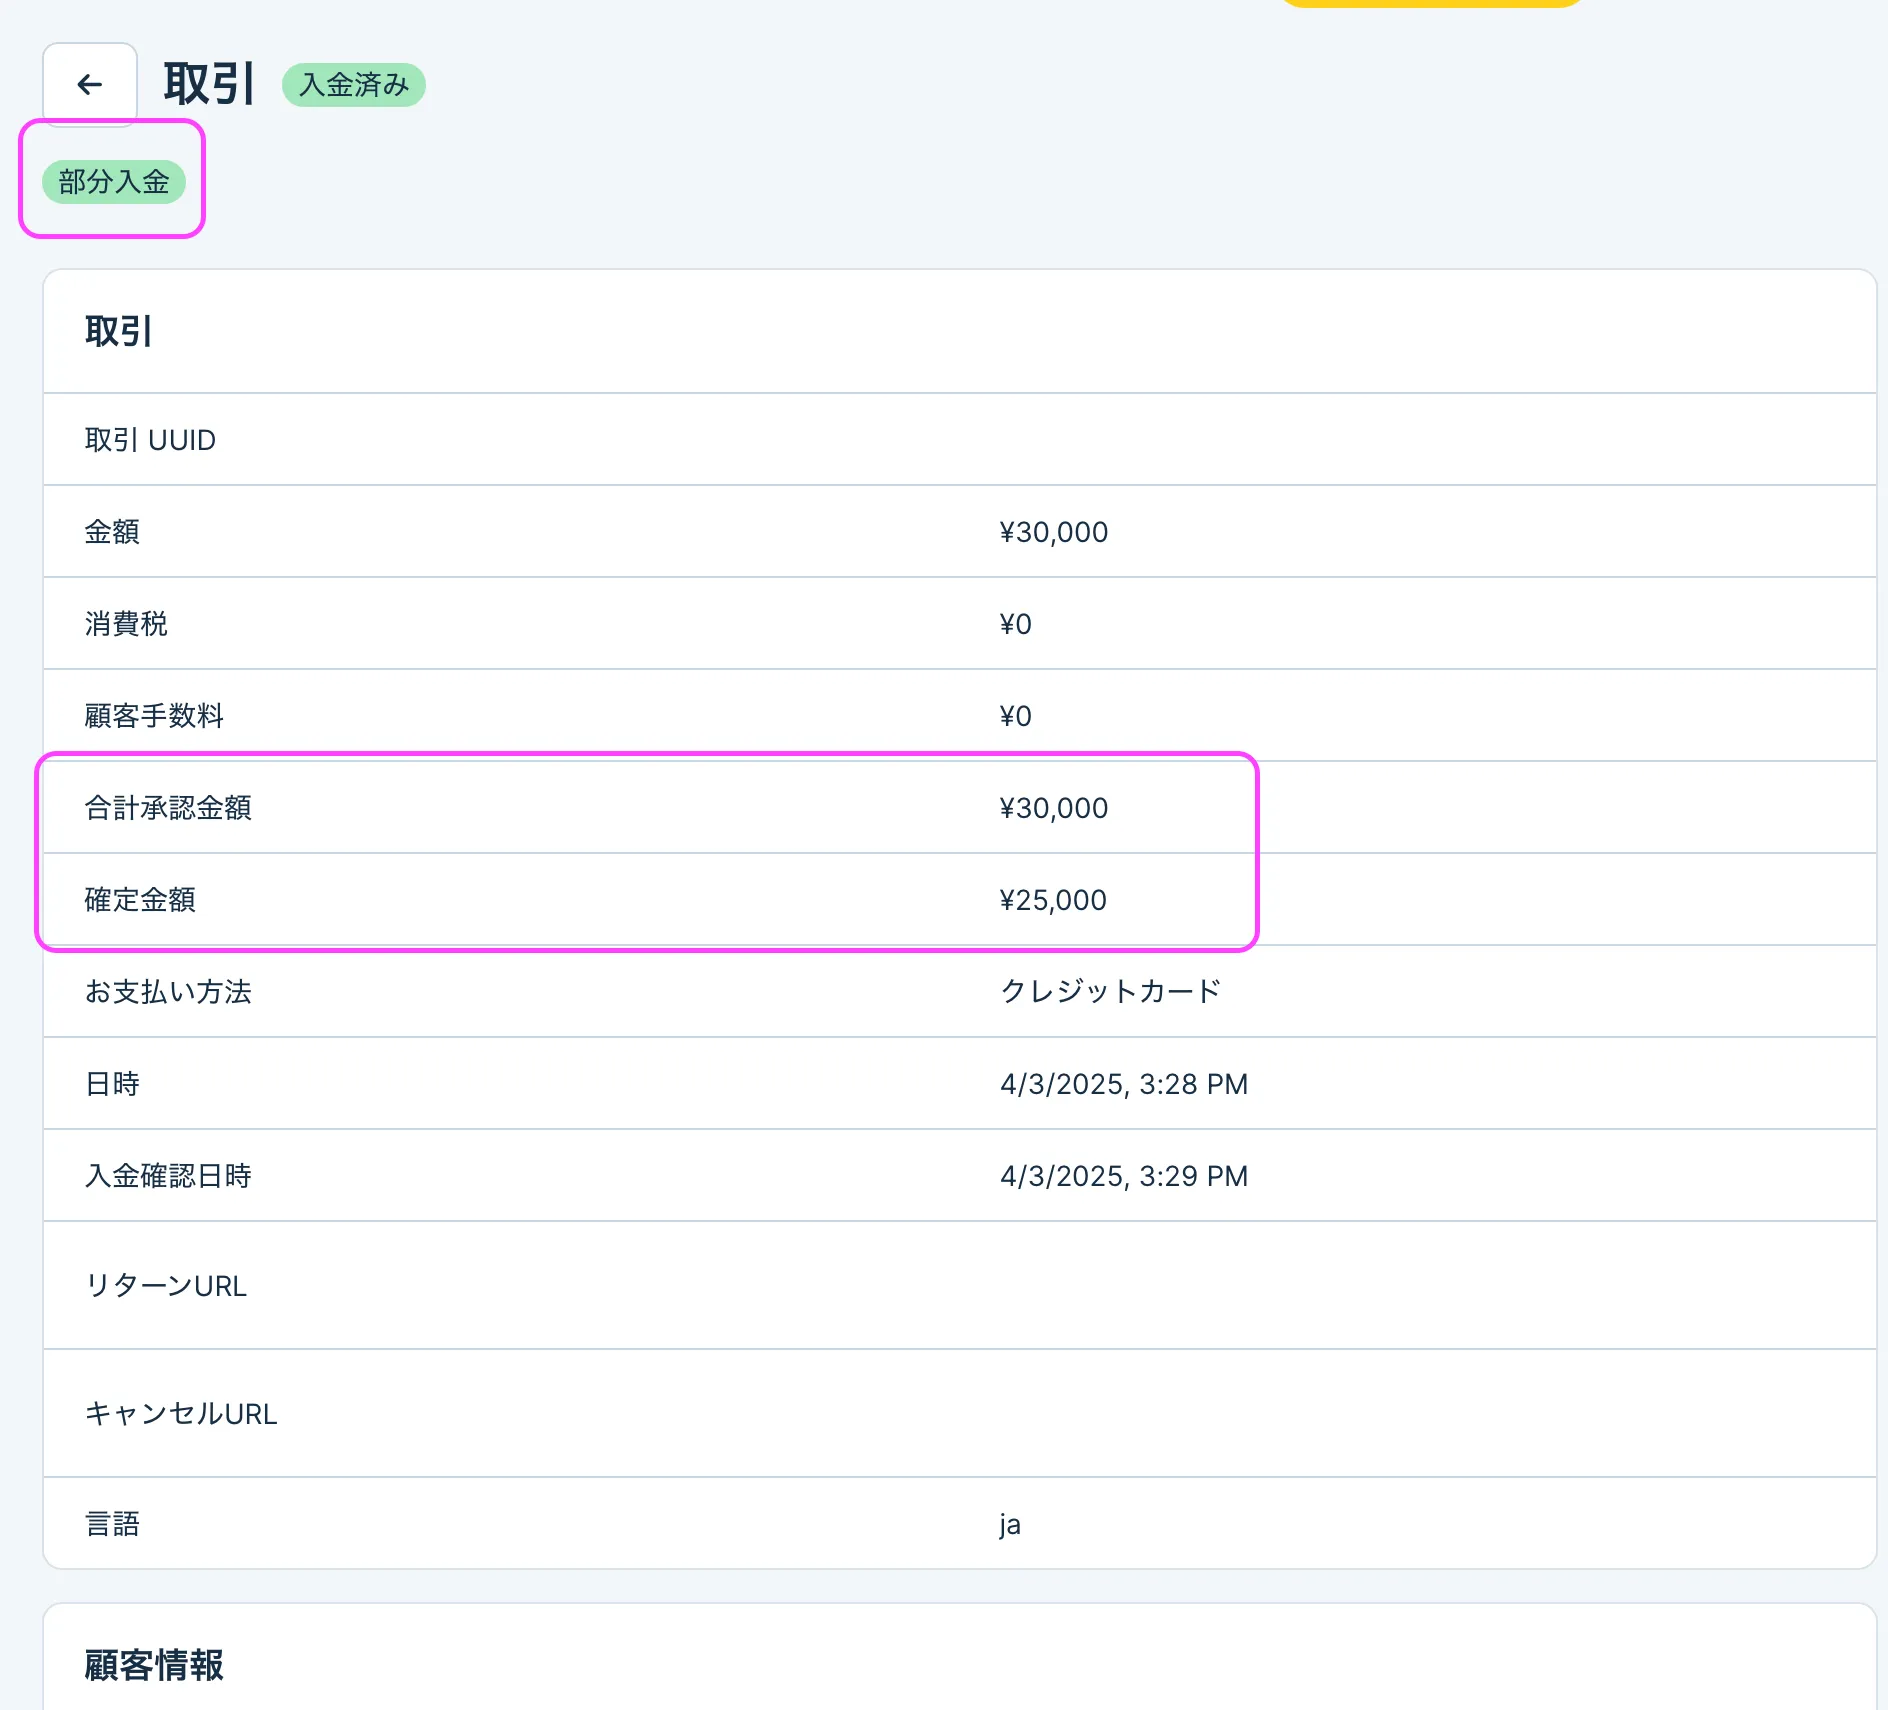The width and height of the screenshot is (1888, 1710).
Task: Click the 確定金額 value ¥25,000
Action: (x=1053, y=900)
